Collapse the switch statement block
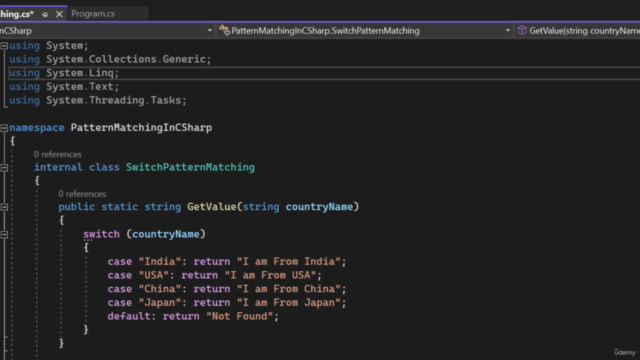640x360 pixels. click(x=4, y=234)
